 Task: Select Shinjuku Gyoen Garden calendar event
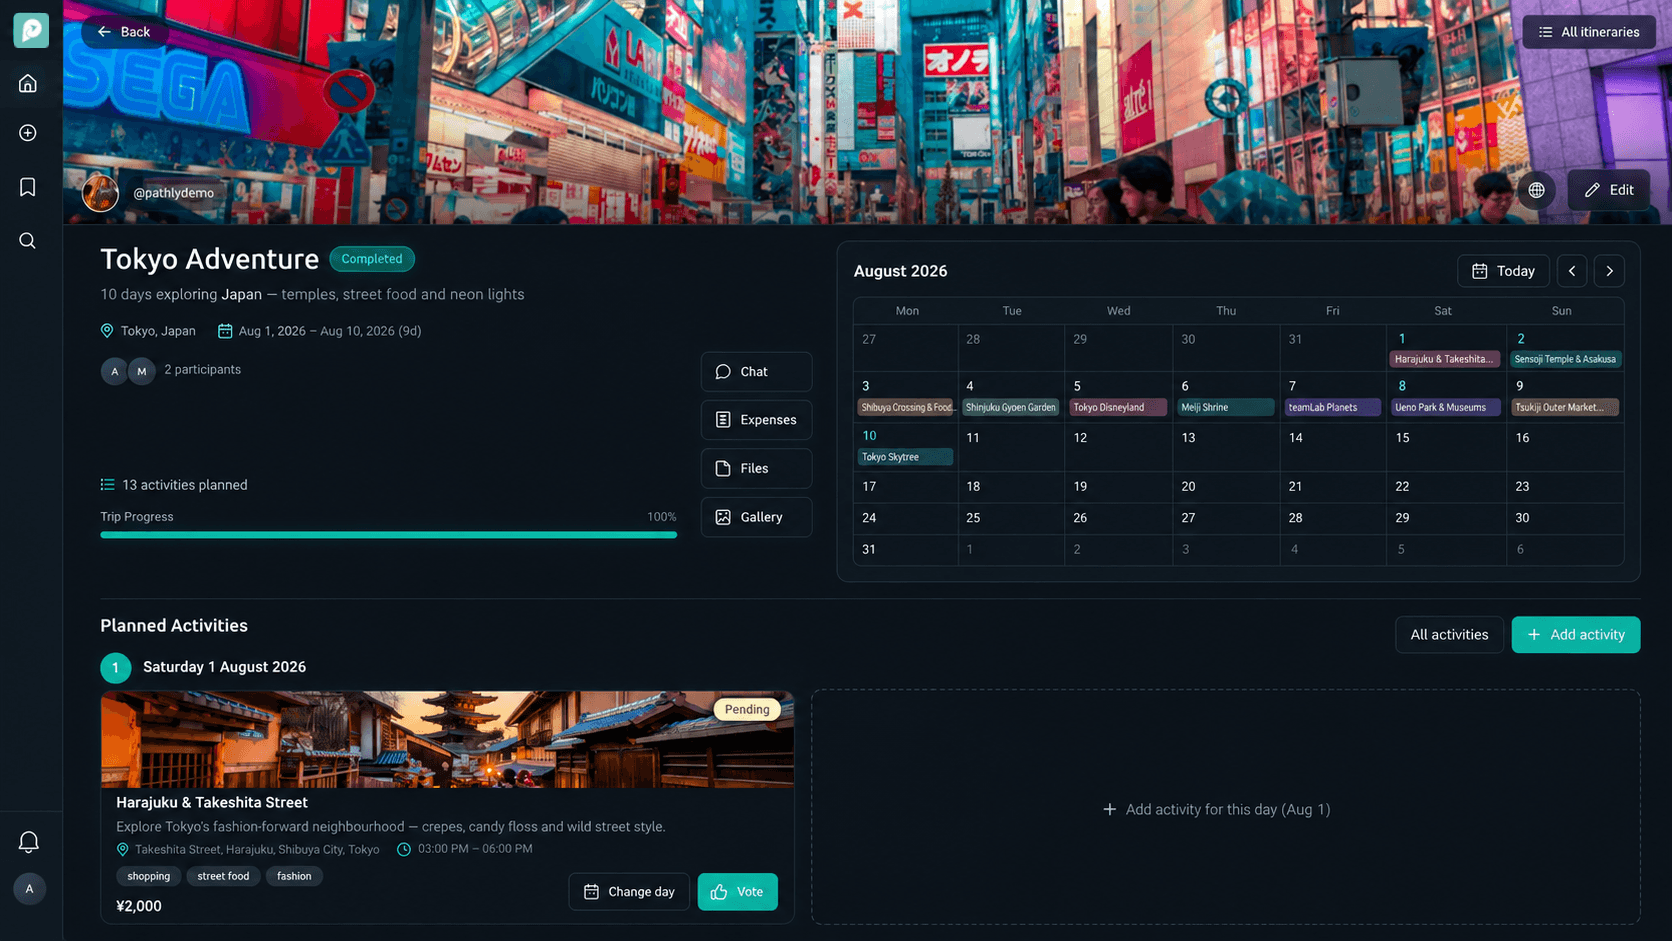tap(1010, 407)
